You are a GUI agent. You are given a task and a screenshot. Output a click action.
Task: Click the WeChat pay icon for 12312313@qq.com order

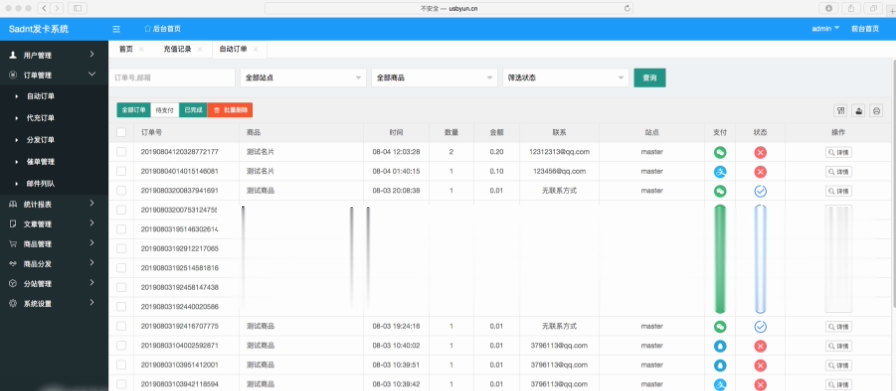(720, 152)
